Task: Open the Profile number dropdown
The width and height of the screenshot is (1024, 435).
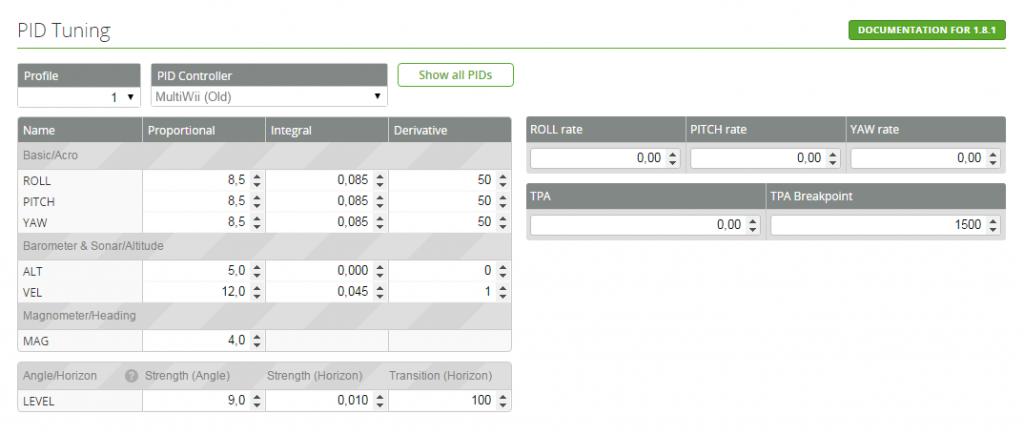Action: click(x=78, y=97)
